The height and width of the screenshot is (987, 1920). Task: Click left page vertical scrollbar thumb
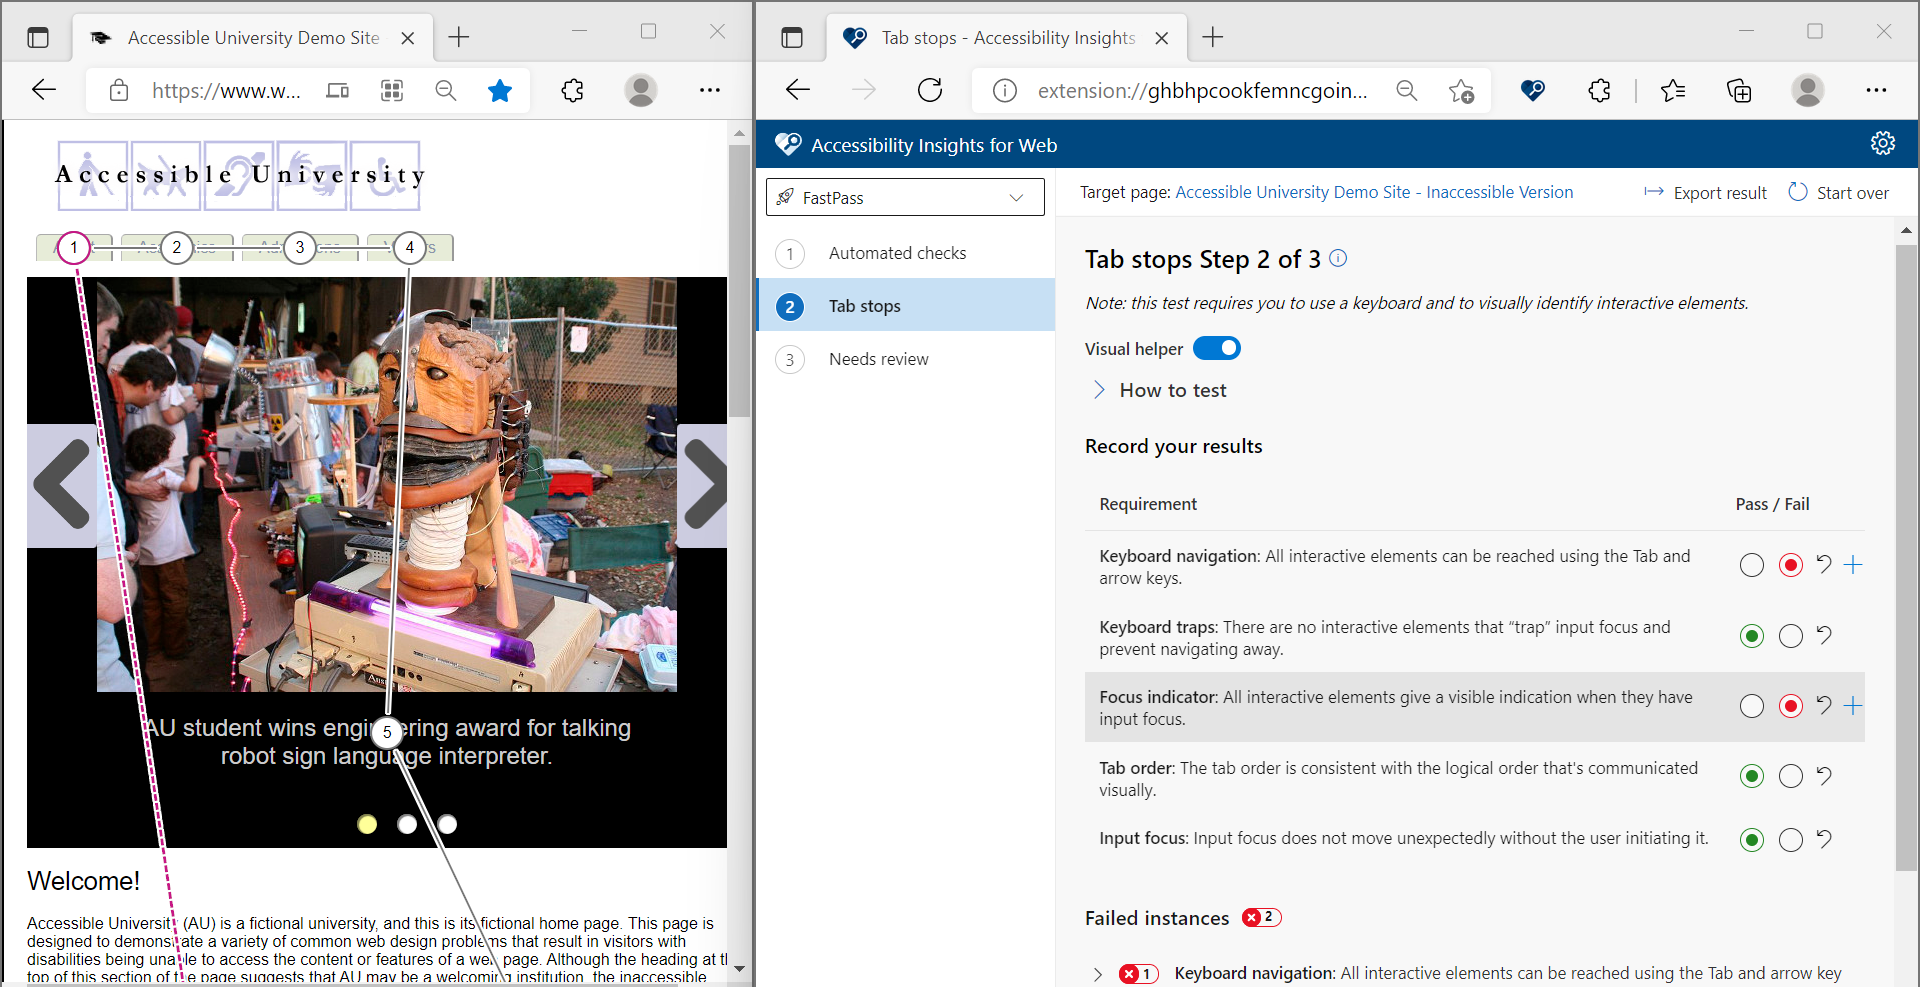click(739, 280)
